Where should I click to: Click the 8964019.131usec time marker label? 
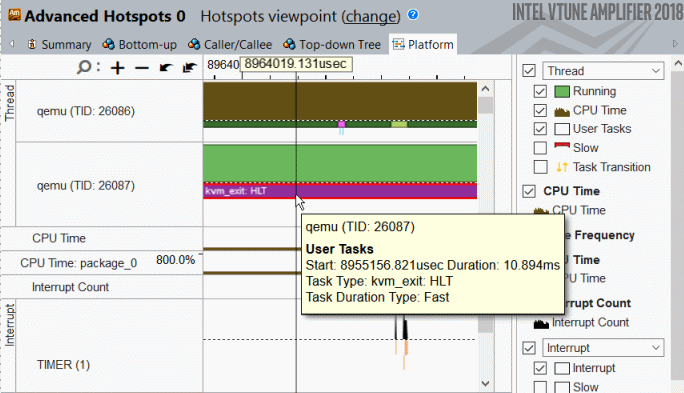point(296,64)
